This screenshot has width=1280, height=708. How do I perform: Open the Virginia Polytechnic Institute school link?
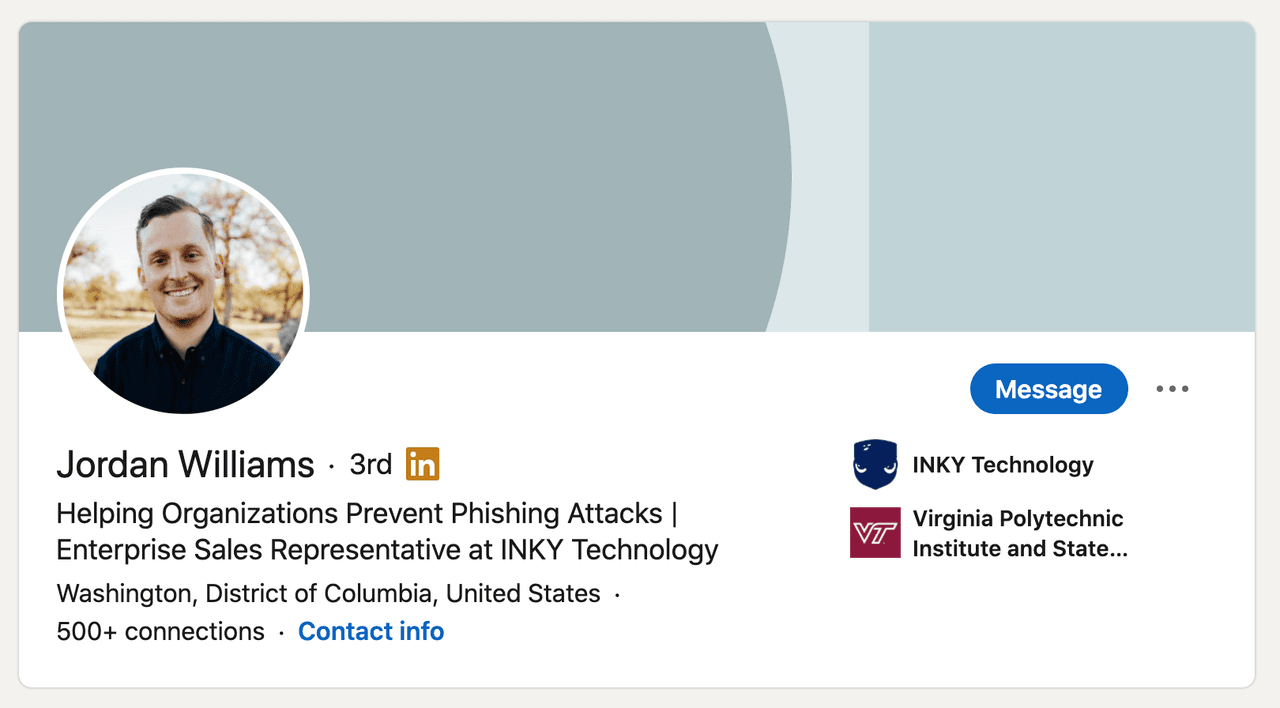pyautogui.click(x=1018, y=533)
